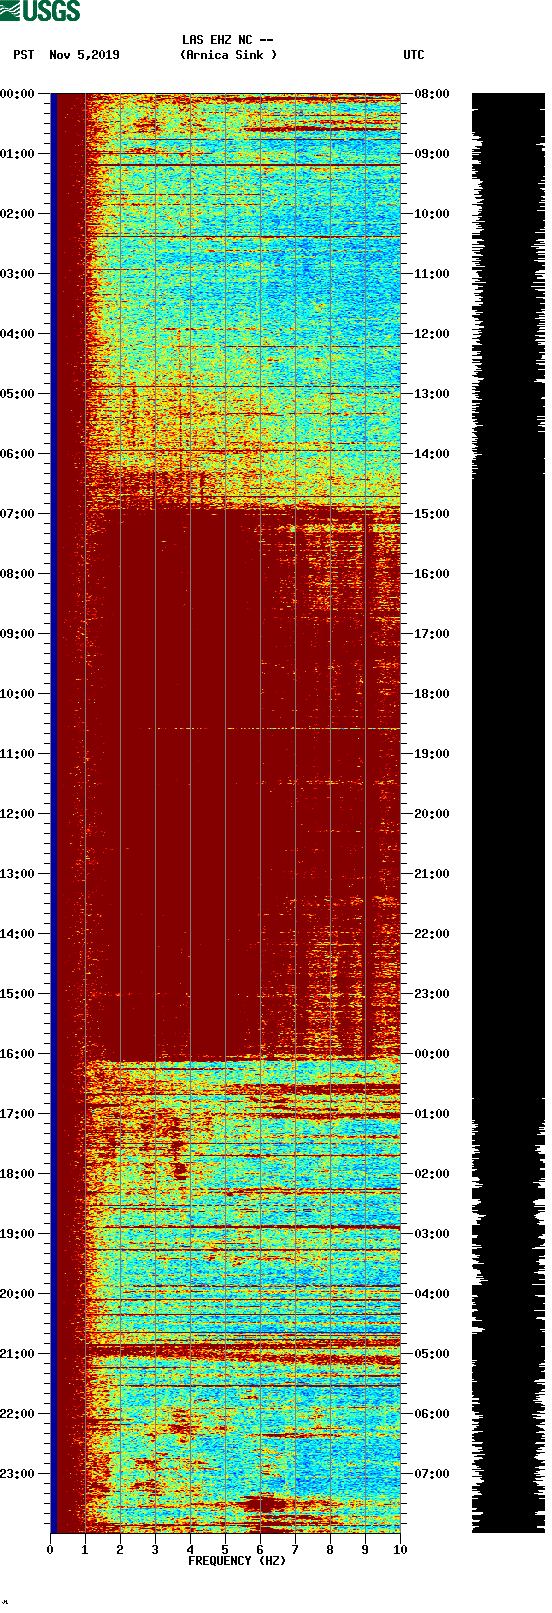Click the PST 07:00 time label
The image size is (552, 1613).
point(17,514)
